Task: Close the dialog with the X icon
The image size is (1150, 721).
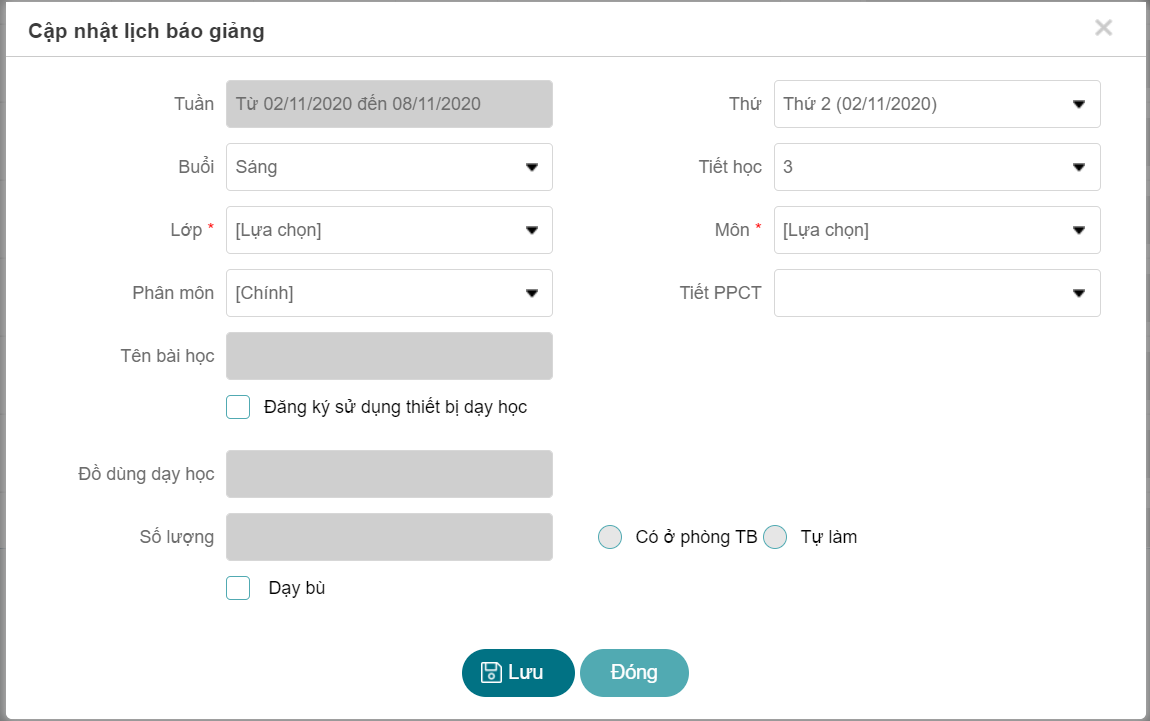Action: (1103, 28)
